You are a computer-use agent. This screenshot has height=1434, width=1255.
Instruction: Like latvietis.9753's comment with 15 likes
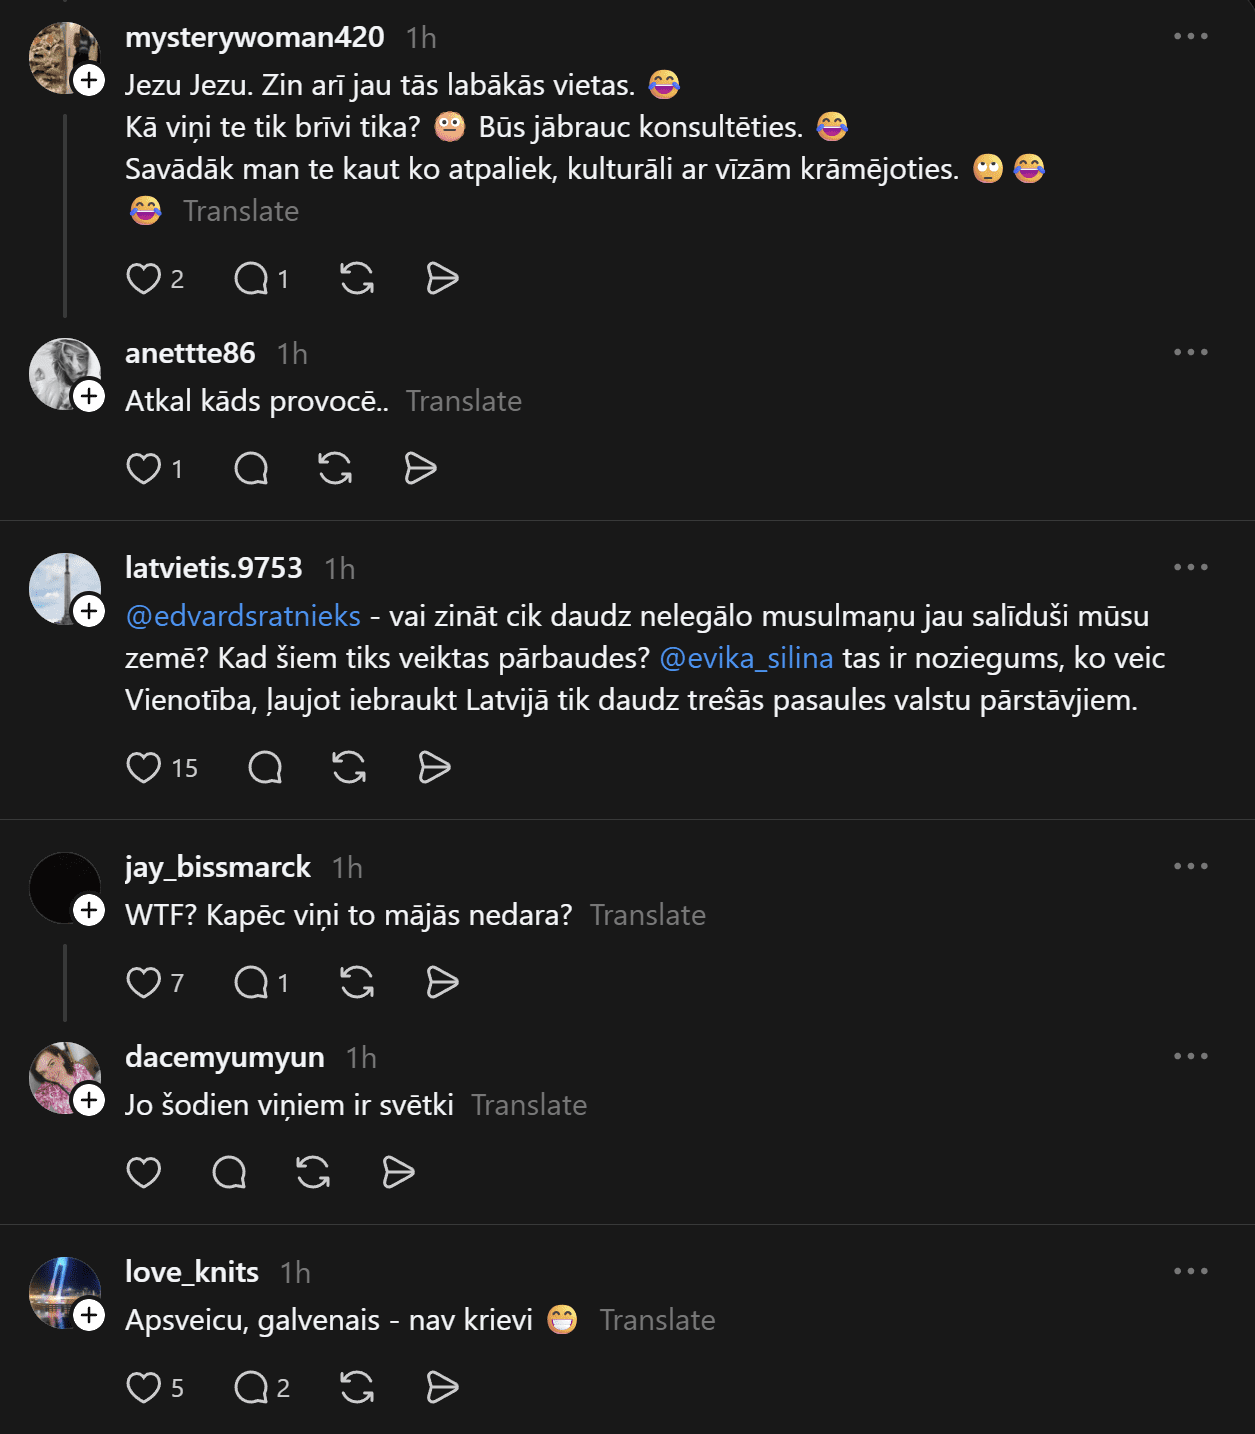[x=144, y=768]
